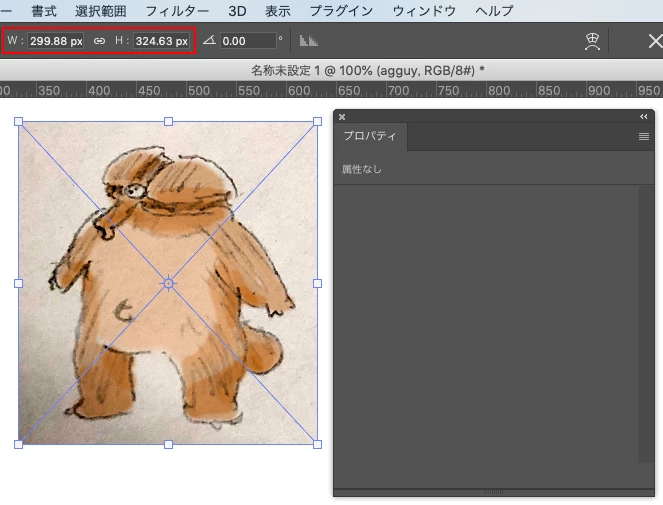Screen dimensions: 663x505
Task: Click the transform center reference point
Action: pyautogui.click(x=168, y=283)
